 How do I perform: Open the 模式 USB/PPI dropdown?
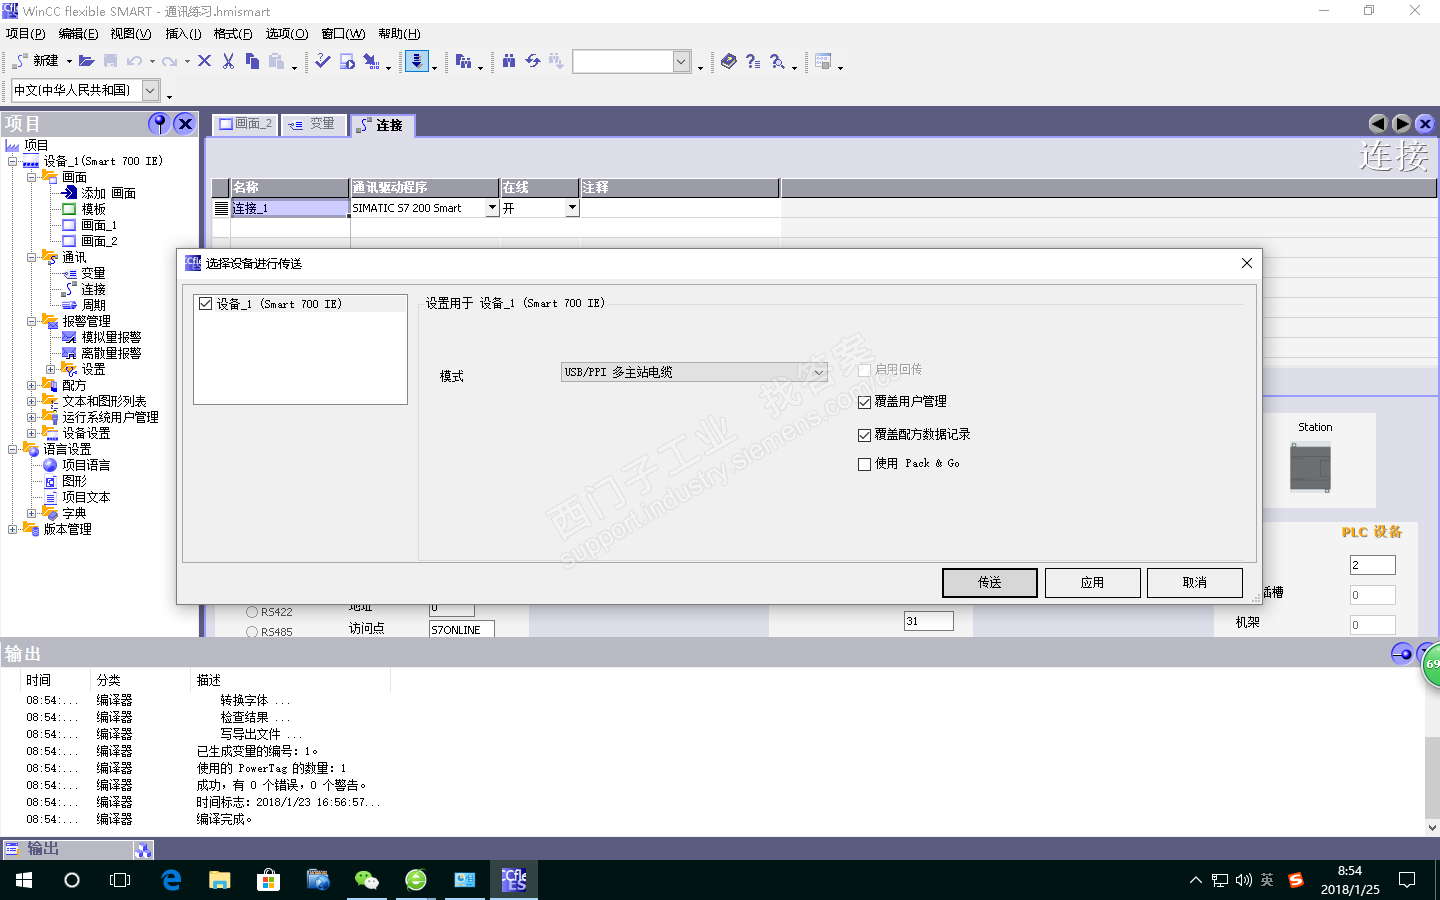[x=694, y=372]
